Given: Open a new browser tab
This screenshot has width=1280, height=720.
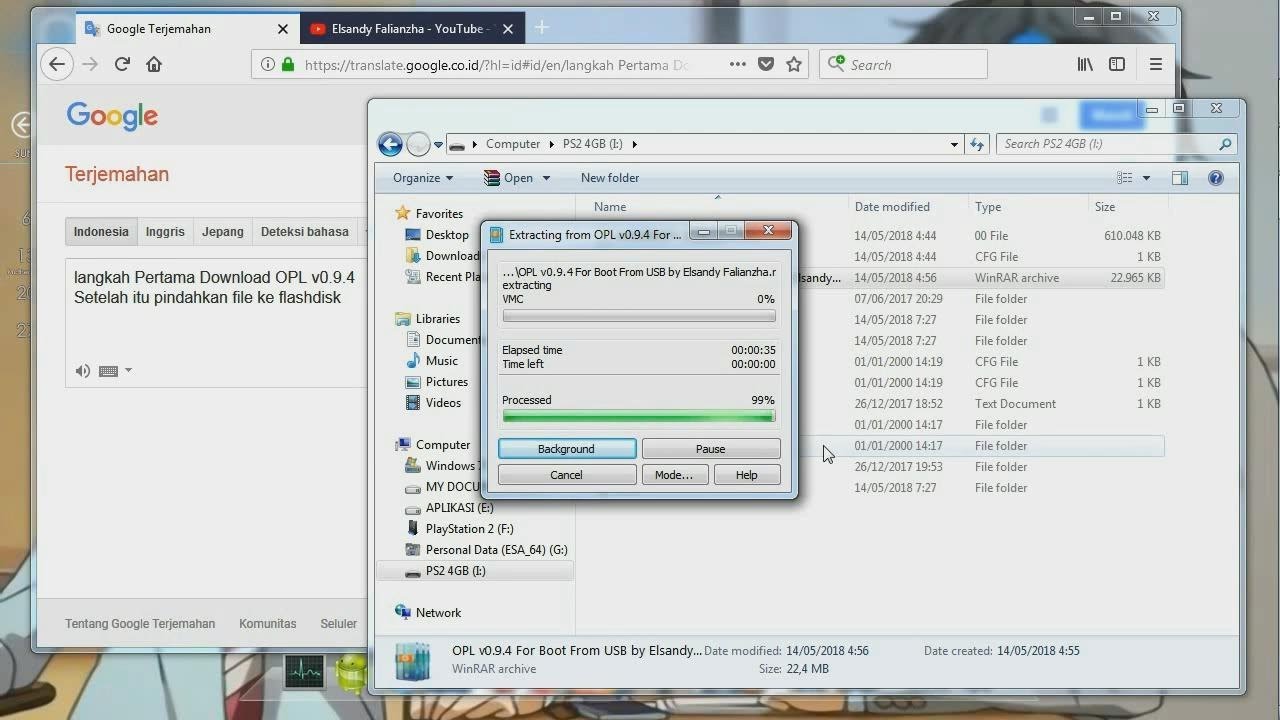Looking at the screenshot, I should click(542, 28).
